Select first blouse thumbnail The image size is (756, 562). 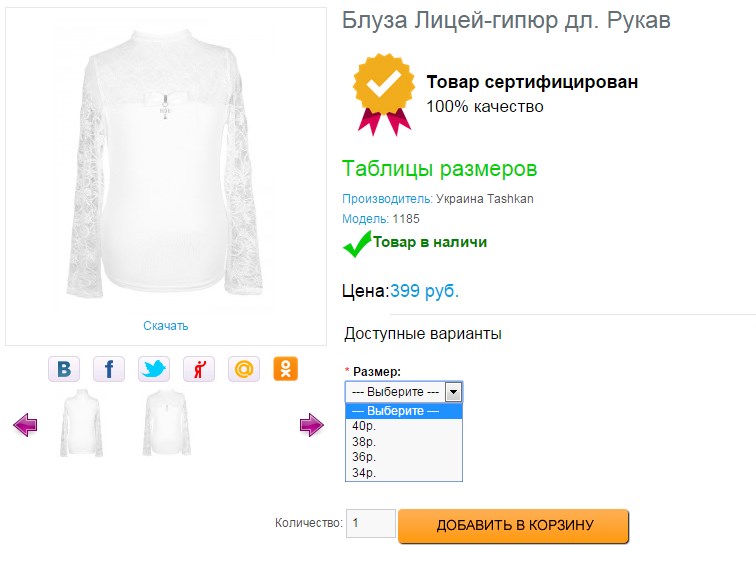(81, 424)
